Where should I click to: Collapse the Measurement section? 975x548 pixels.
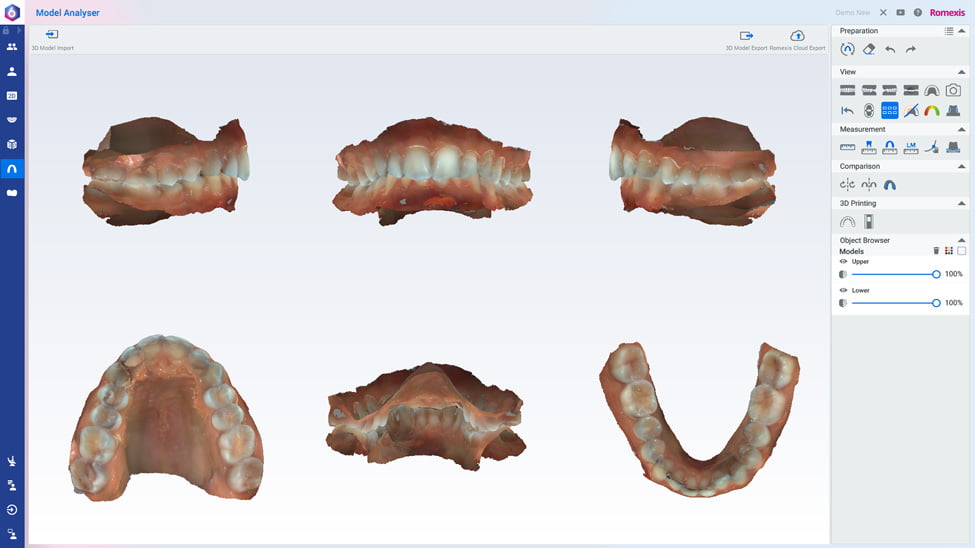point(962,129)
